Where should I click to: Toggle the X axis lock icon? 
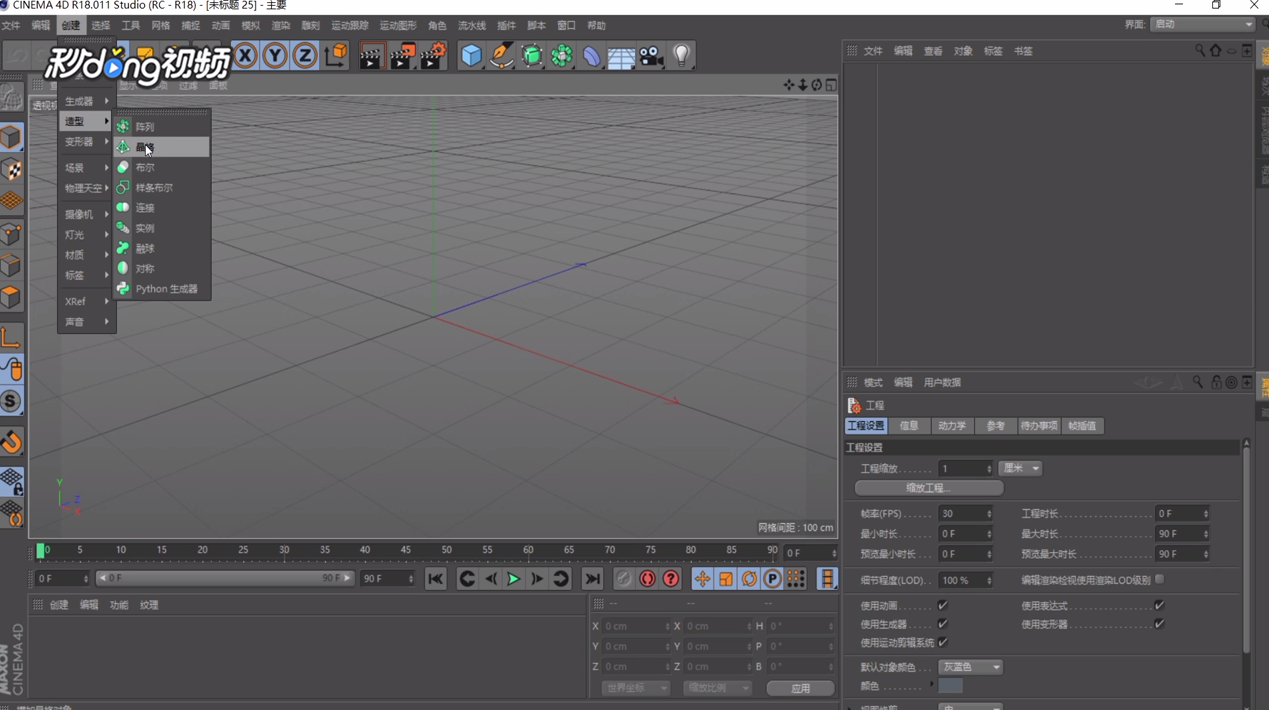245,56
